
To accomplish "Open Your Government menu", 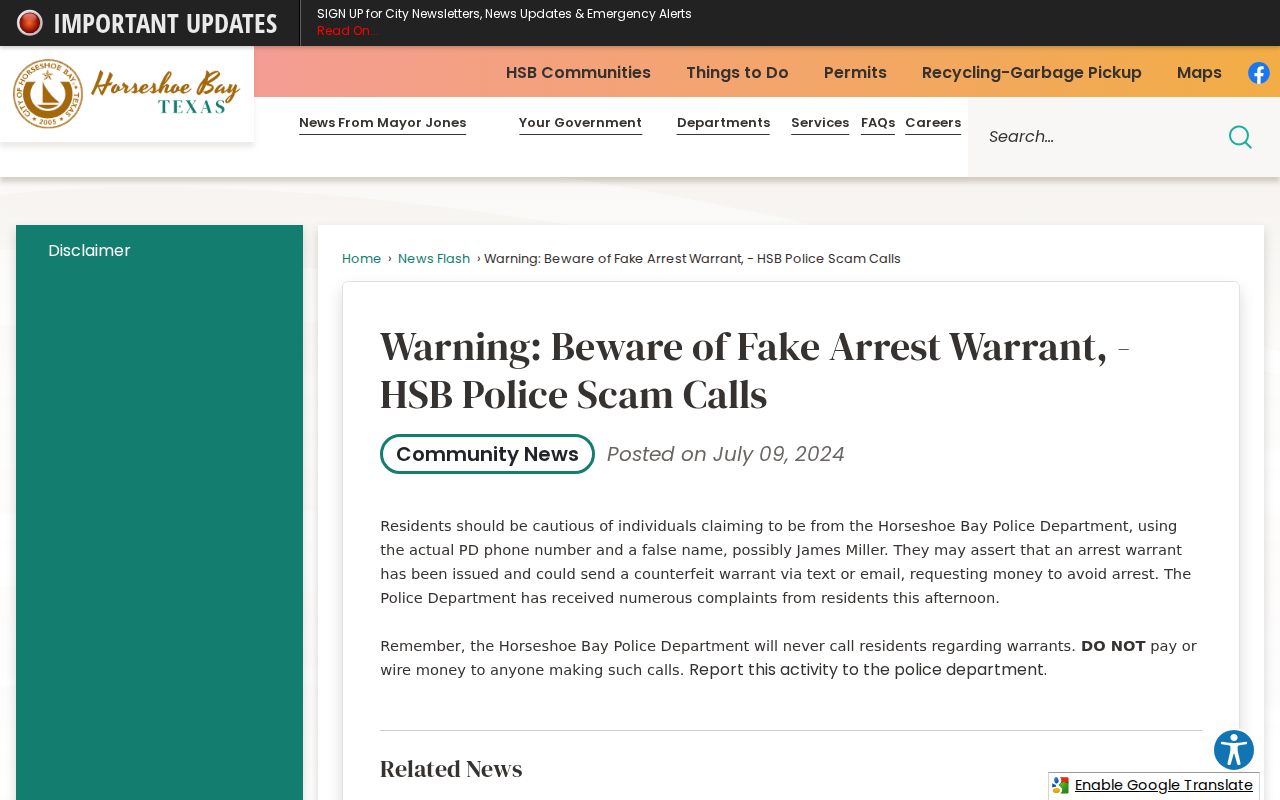I will coord(580,123).
